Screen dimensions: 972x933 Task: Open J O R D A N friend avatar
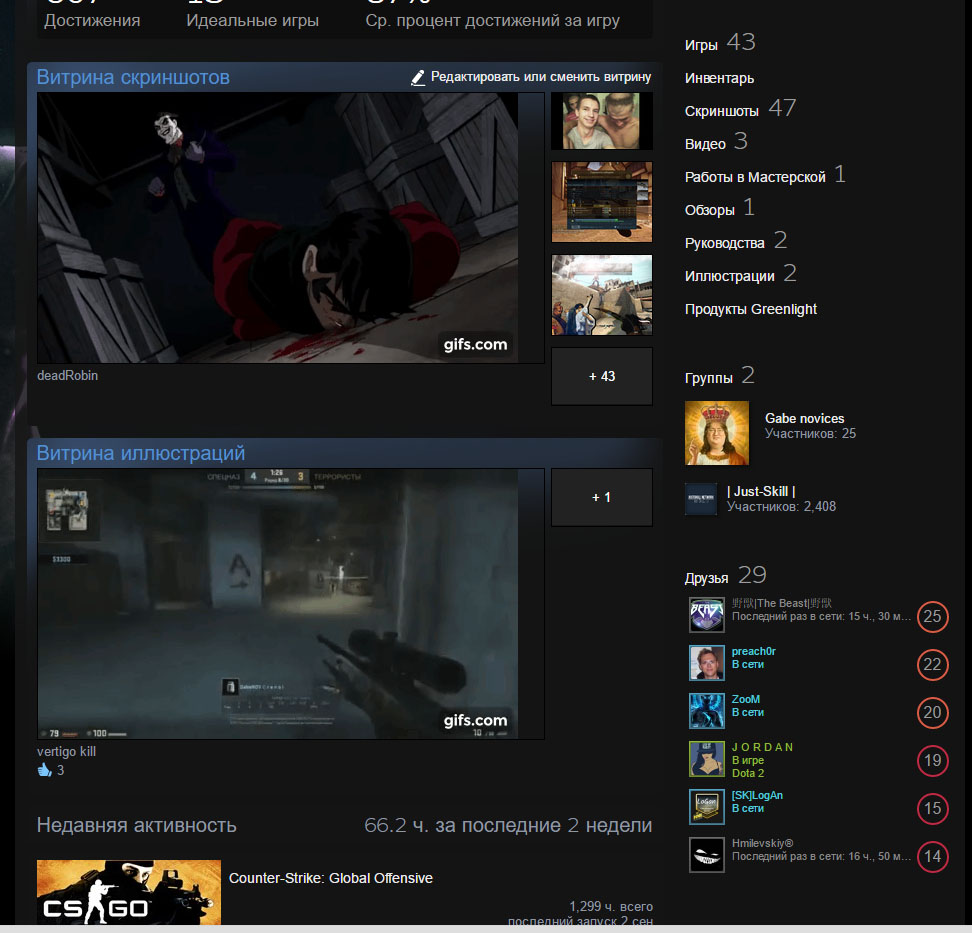click(x=707, y=759)
